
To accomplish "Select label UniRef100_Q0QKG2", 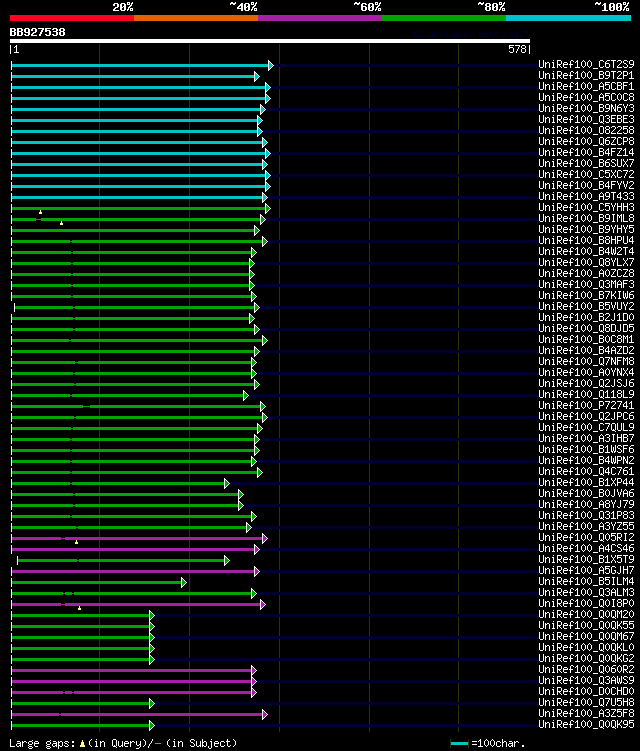I will [586, 659].
